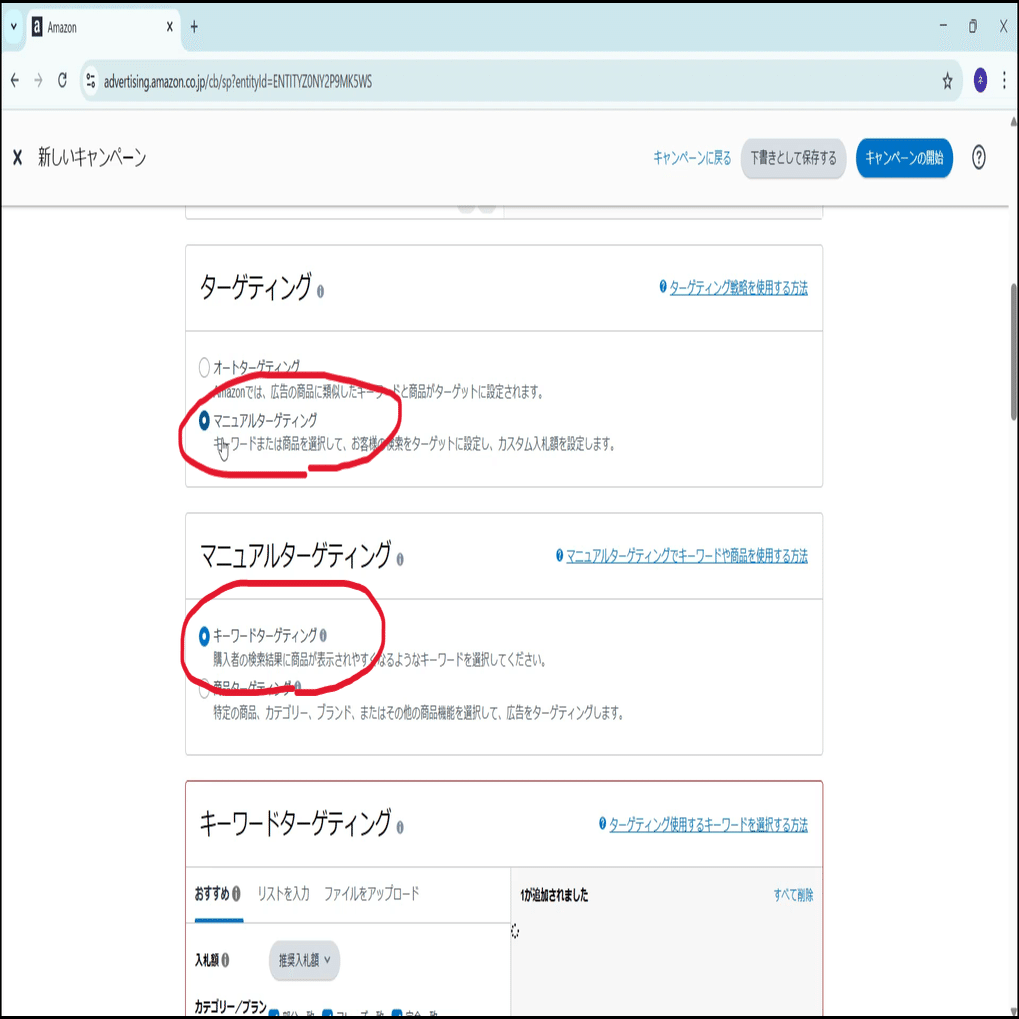Open ターゲティング戦略を使用する方法 link
1019x1019 pixels.
coord(738,287)
